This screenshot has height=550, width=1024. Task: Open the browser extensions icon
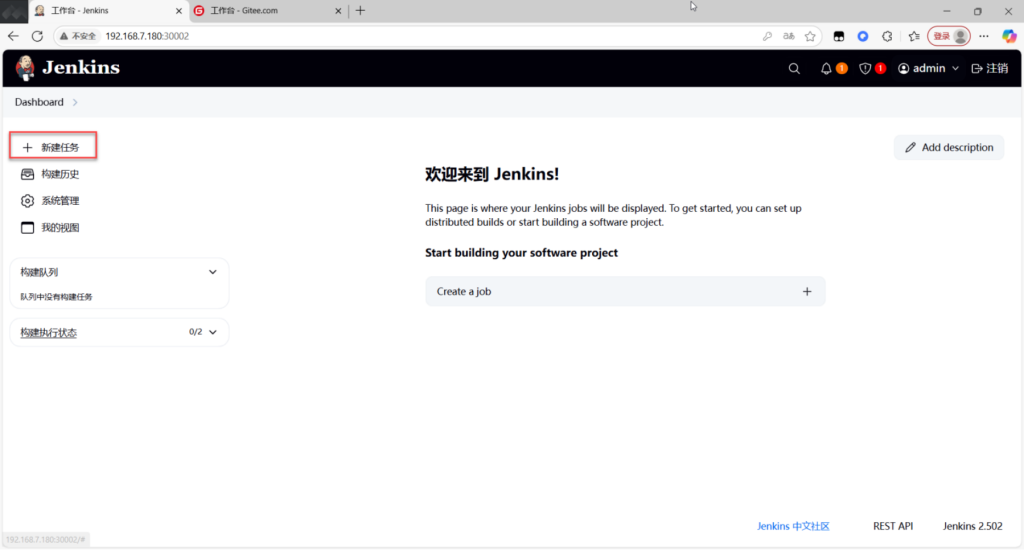click(887, 36)
